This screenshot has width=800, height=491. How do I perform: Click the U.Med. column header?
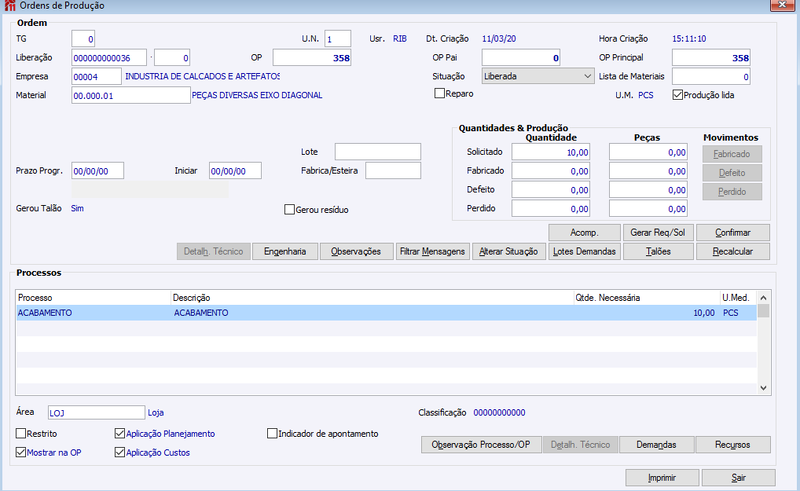point(738,298)
